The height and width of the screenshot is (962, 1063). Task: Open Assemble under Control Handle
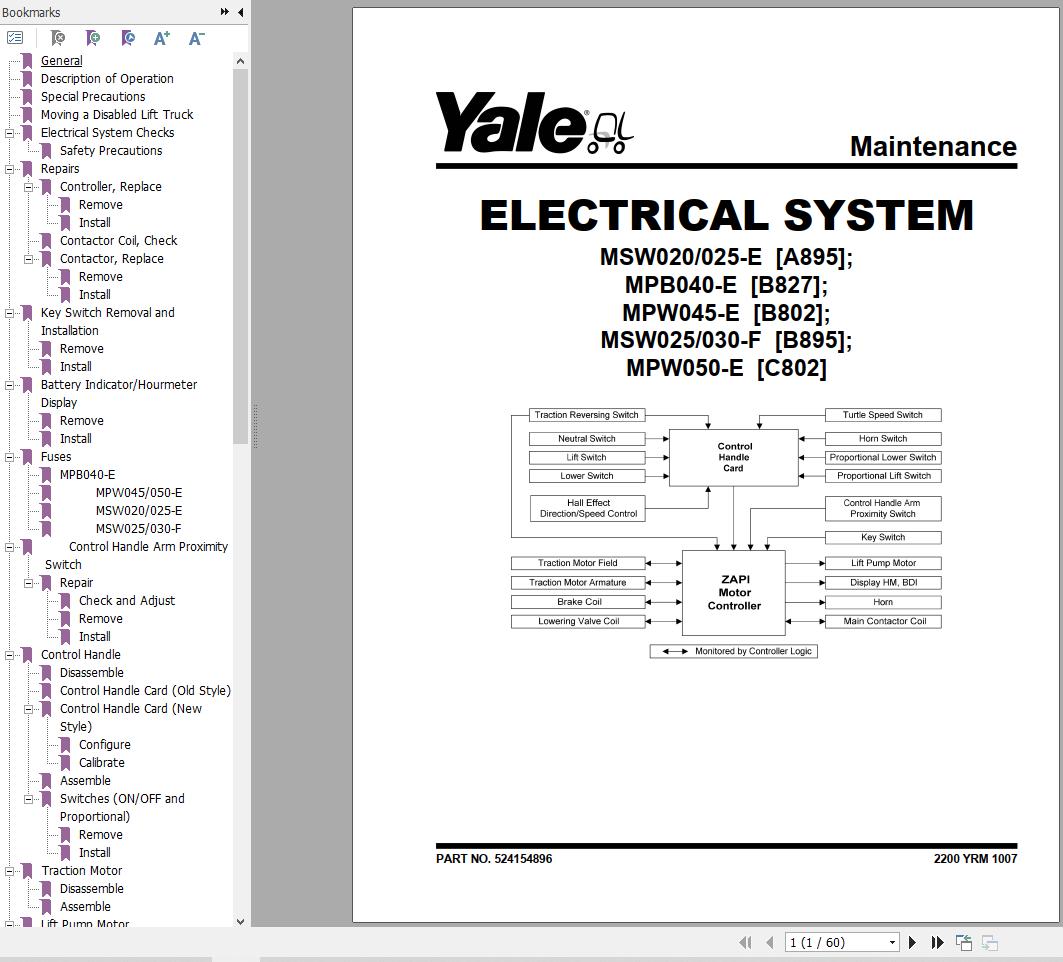(85, 781)
